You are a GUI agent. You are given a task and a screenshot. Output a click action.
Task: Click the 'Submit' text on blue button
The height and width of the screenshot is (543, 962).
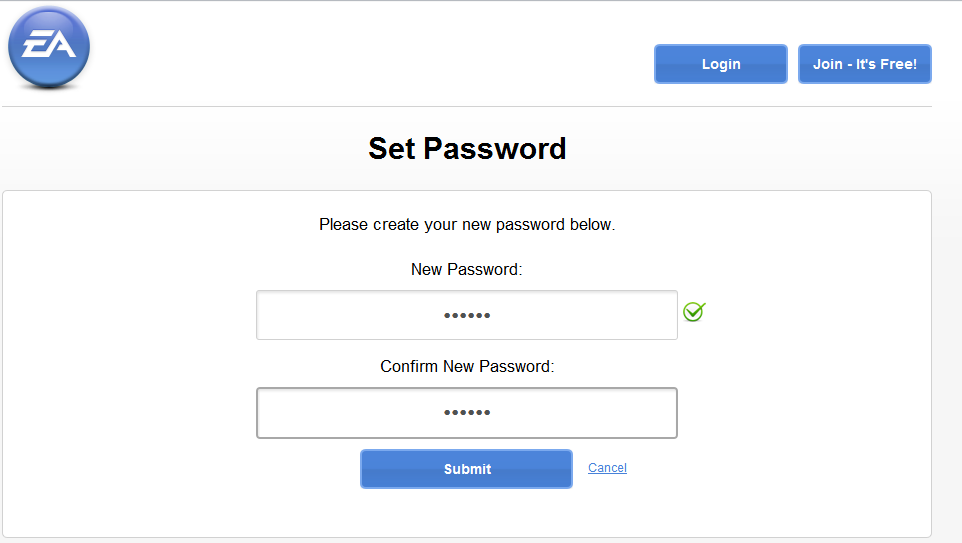[468, 469]
